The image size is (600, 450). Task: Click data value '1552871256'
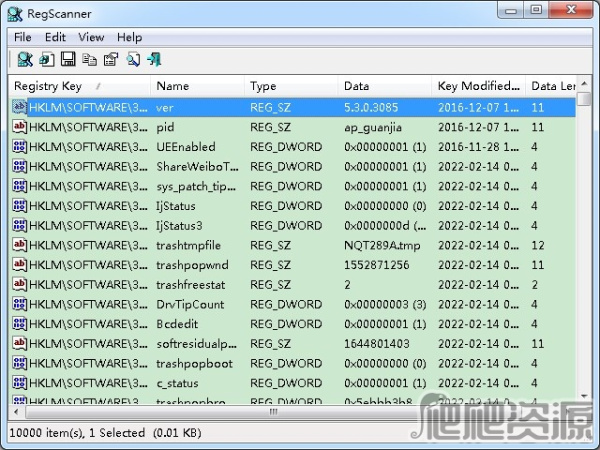pos(377,265)
